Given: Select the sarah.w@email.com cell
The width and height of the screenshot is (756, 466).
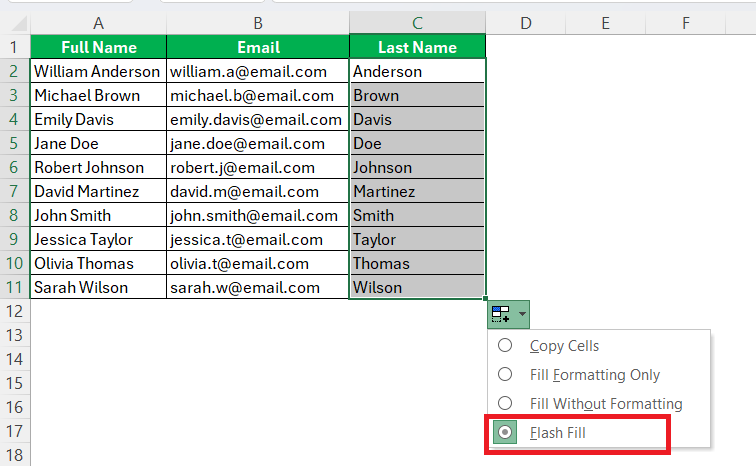Looking at the screenshot, I should pos(258,287).
